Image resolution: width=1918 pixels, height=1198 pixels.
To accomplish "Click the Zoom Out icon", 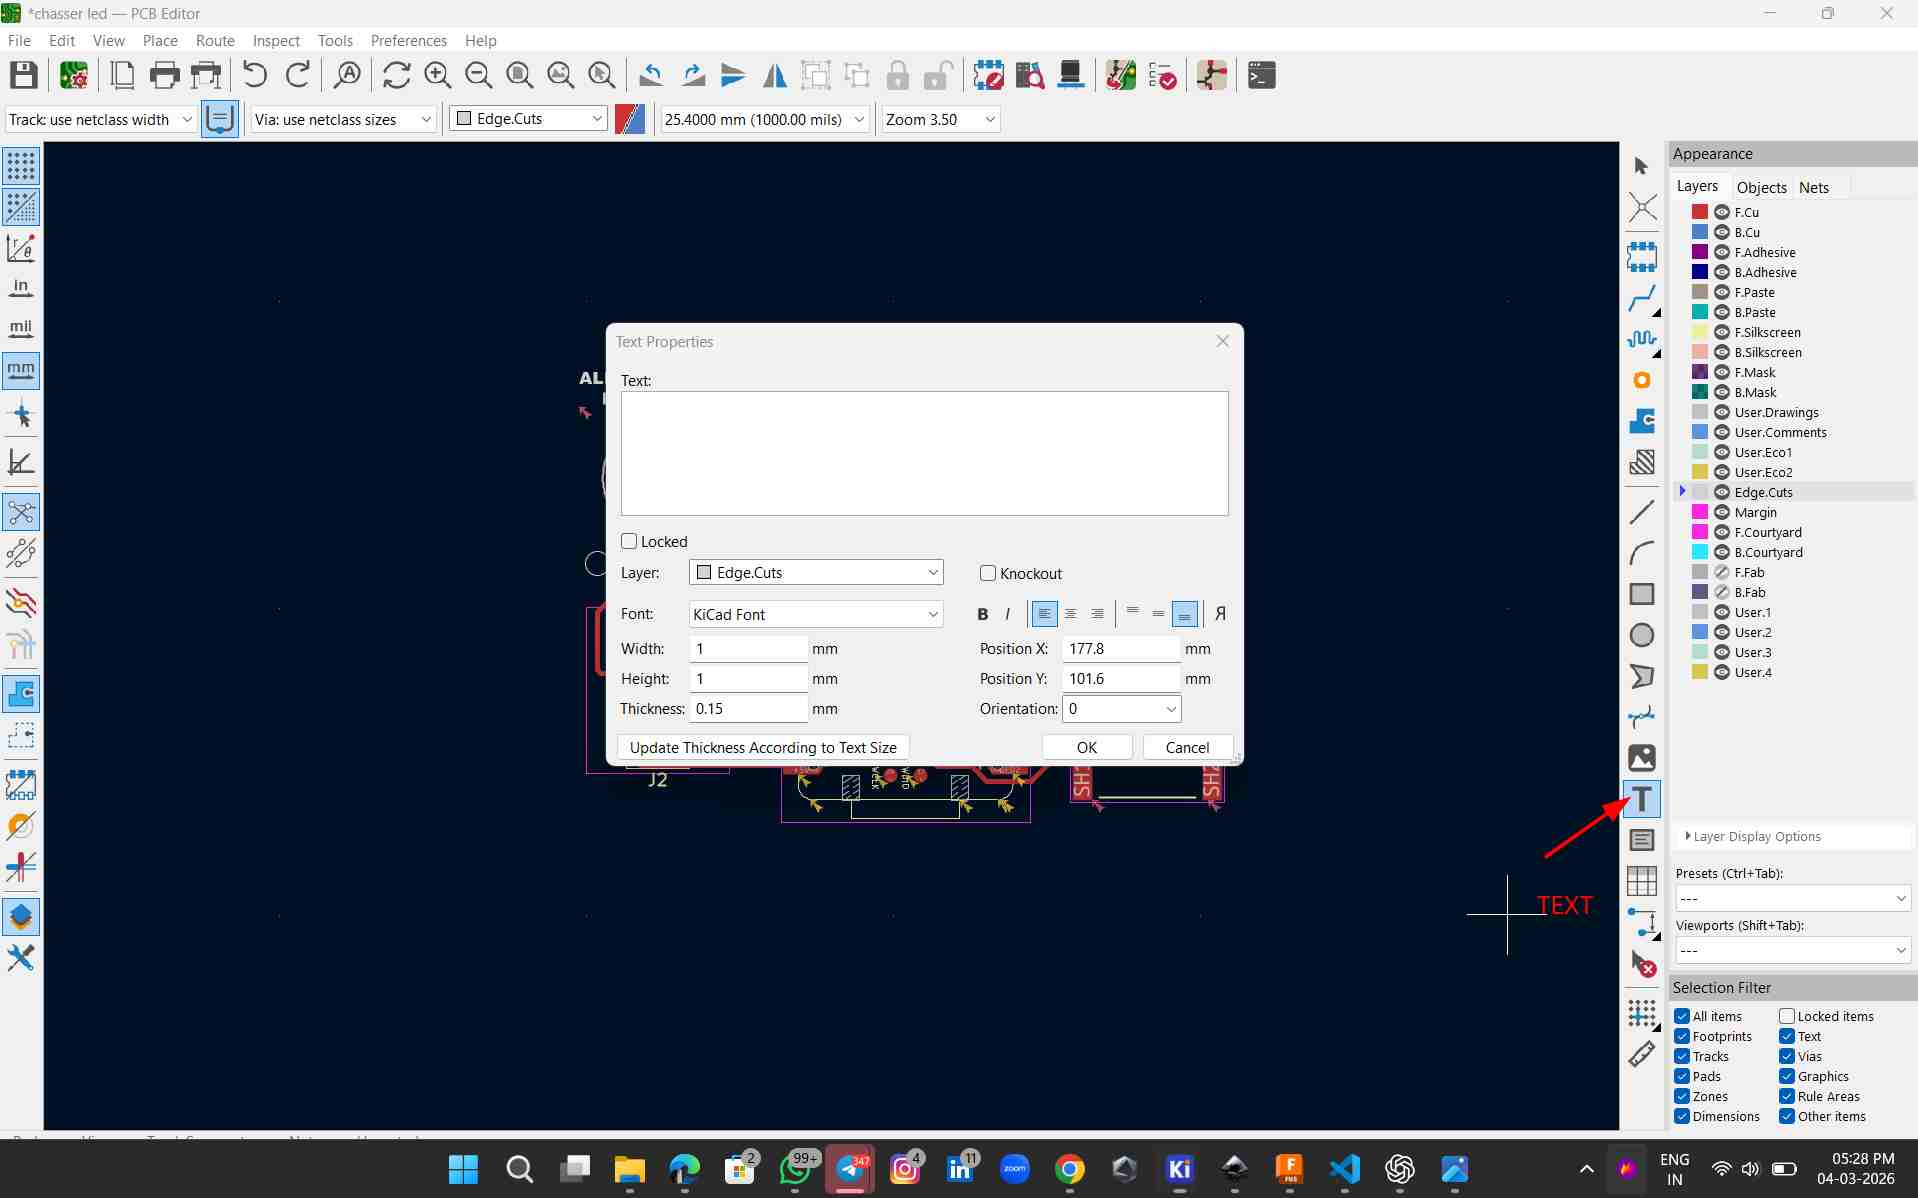I will (x=479, y=76).
